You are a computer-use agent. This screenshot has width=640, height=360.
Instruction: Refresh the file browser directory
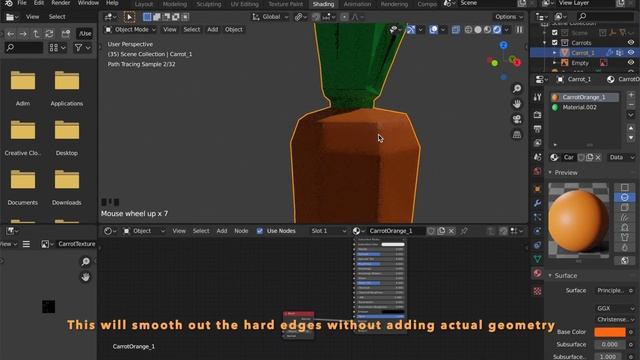click(x=49, y=33)
